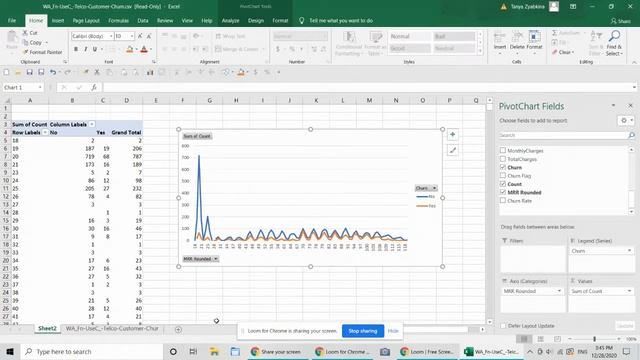Image resolution: width=640 pixels, height=360 pixels.
Task: Toggle Underline formatting in Font group
Action: click(95, 49)
